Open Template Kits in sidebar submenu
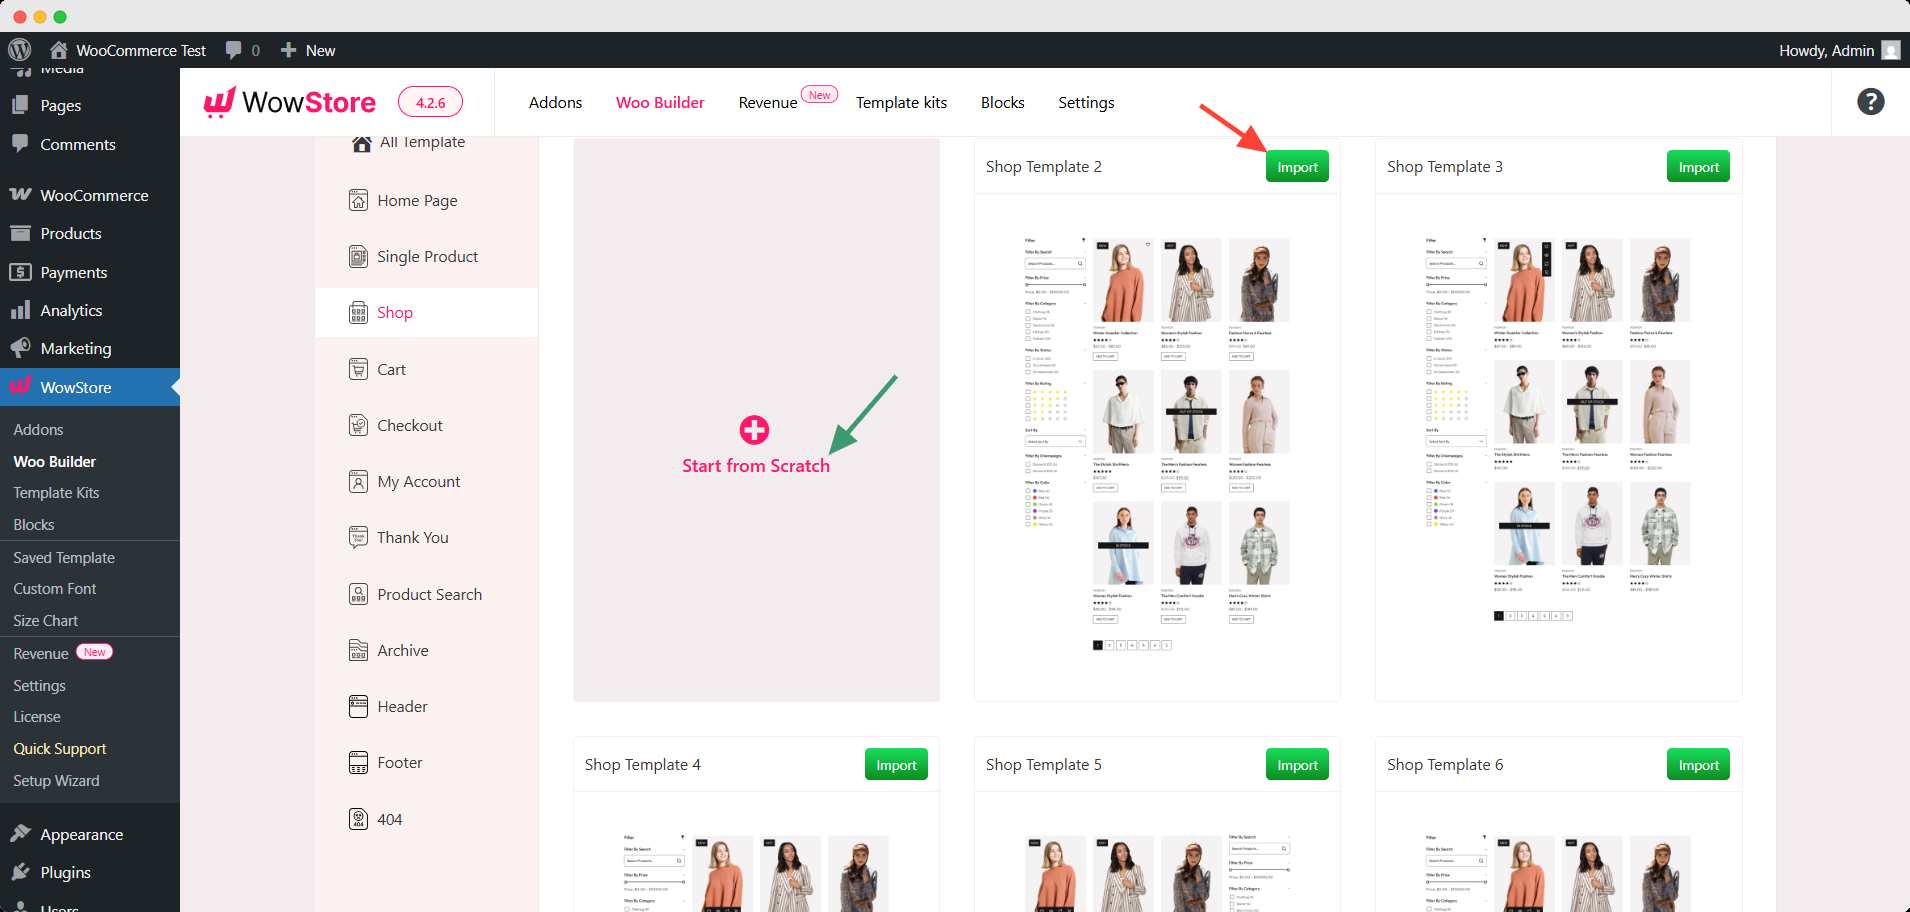This screenshot has width=1910, height=912. [56, 493]
